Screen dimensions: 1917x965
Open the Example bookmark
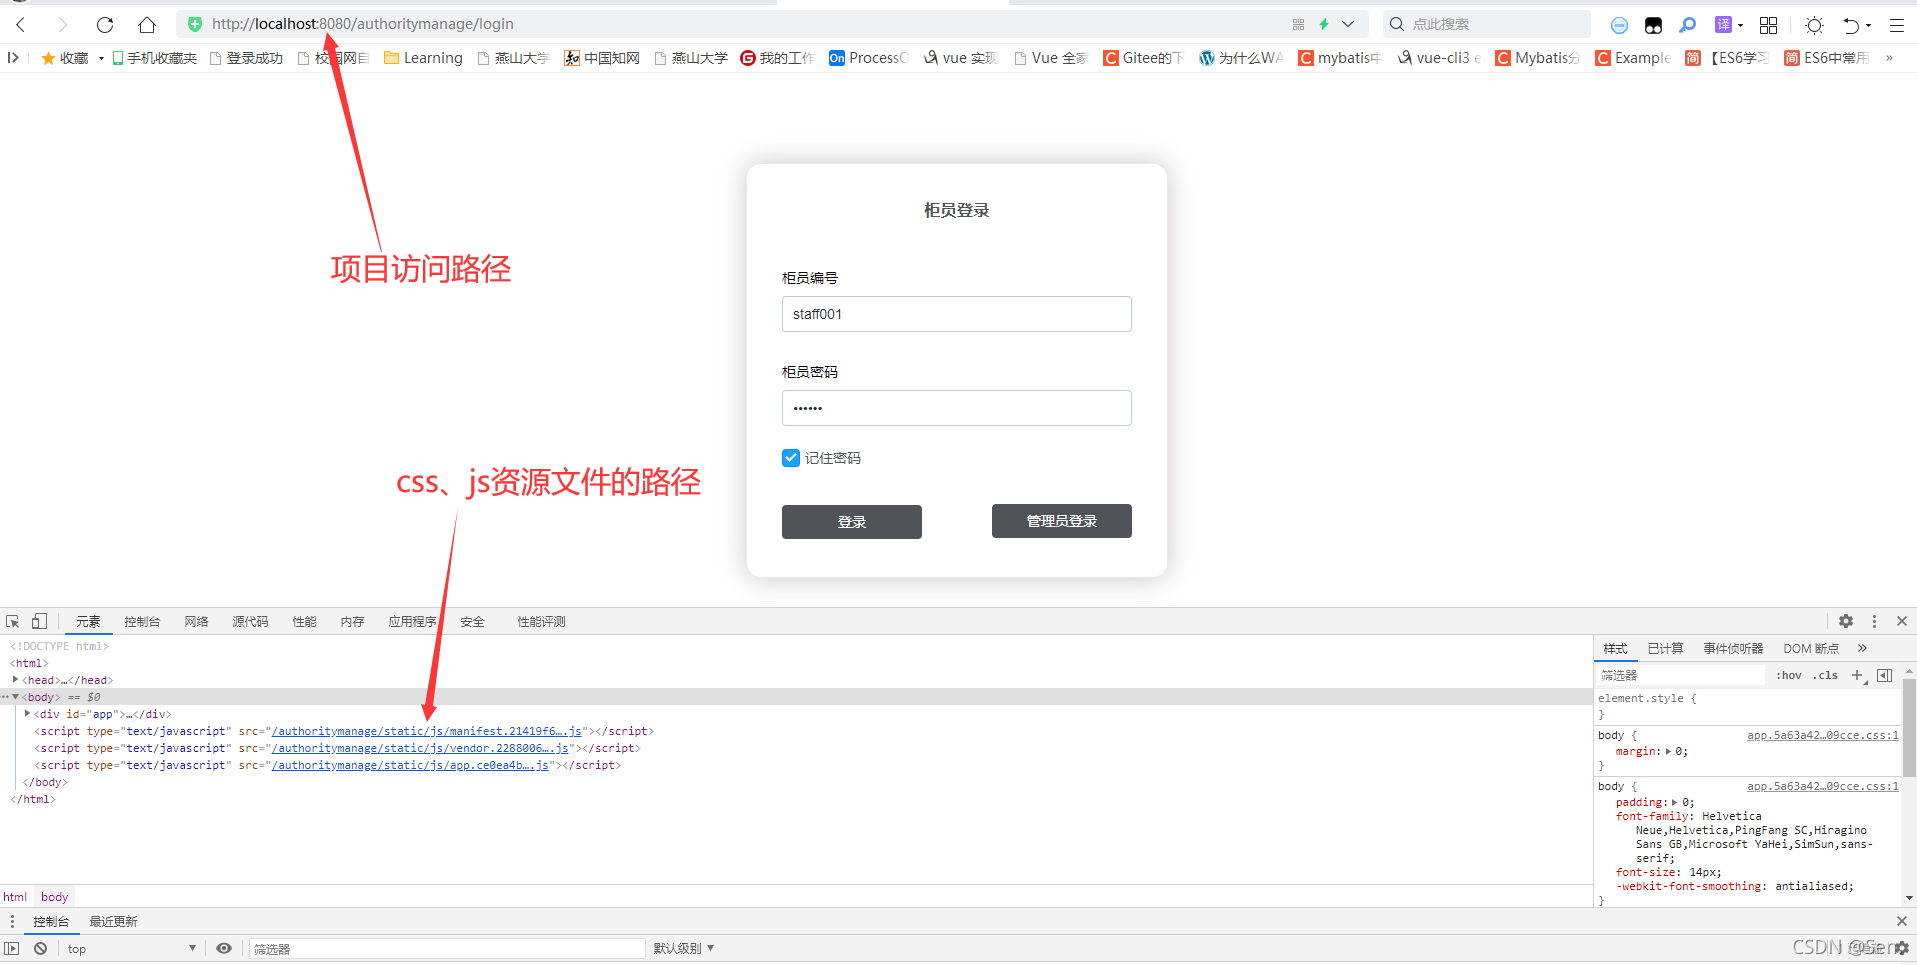pos(1633,58)
